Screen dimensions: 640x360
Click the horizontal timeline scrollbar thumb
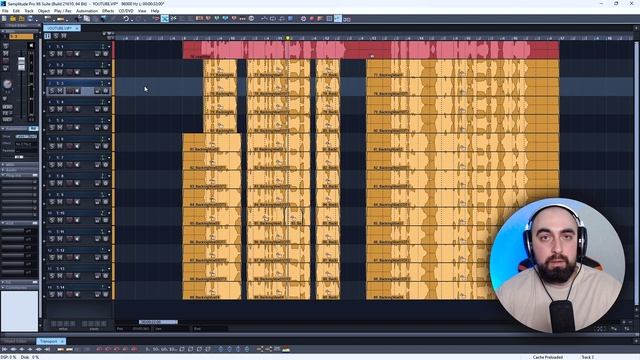pyautogui.click(x=158, y=322)
